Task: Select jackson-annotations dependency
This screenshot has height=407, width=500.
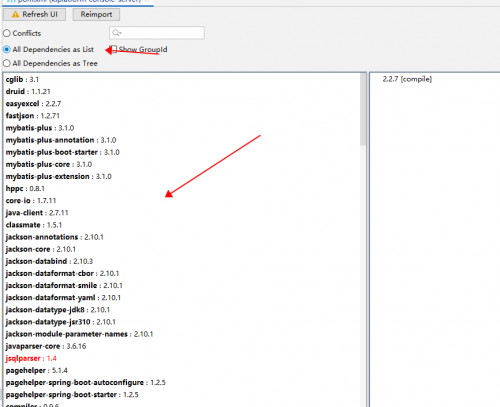Action: tap(55, 237)
